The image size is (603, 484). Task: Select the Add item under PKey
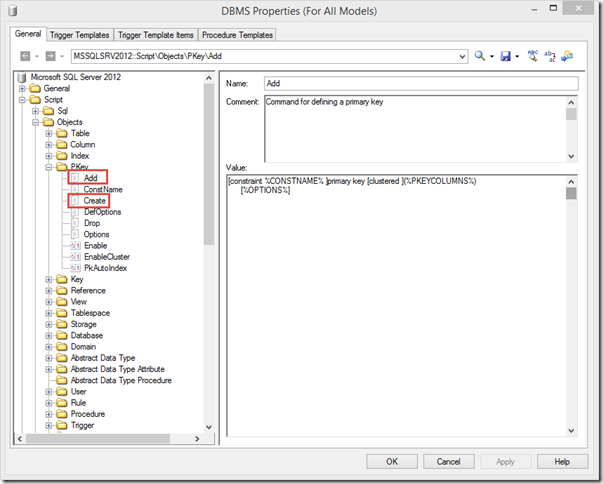point(90,178)
